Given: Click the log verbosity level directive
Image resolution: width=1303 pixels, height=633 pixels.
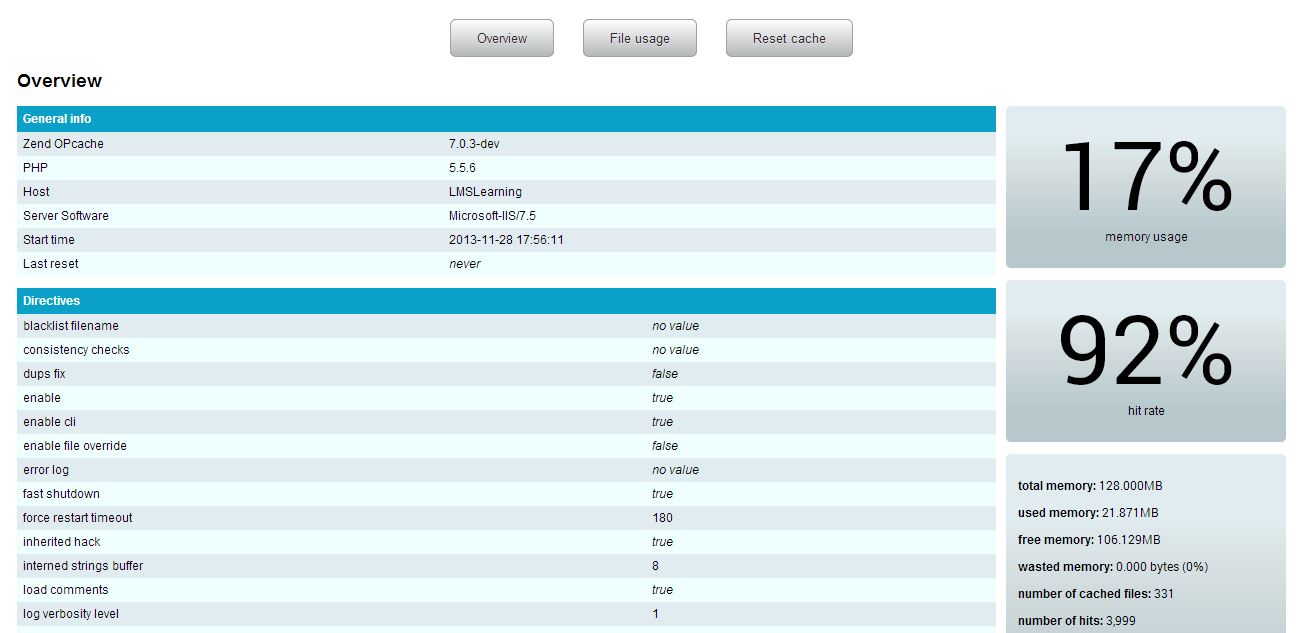Looking at the screenshot, I should coord(71,614).
